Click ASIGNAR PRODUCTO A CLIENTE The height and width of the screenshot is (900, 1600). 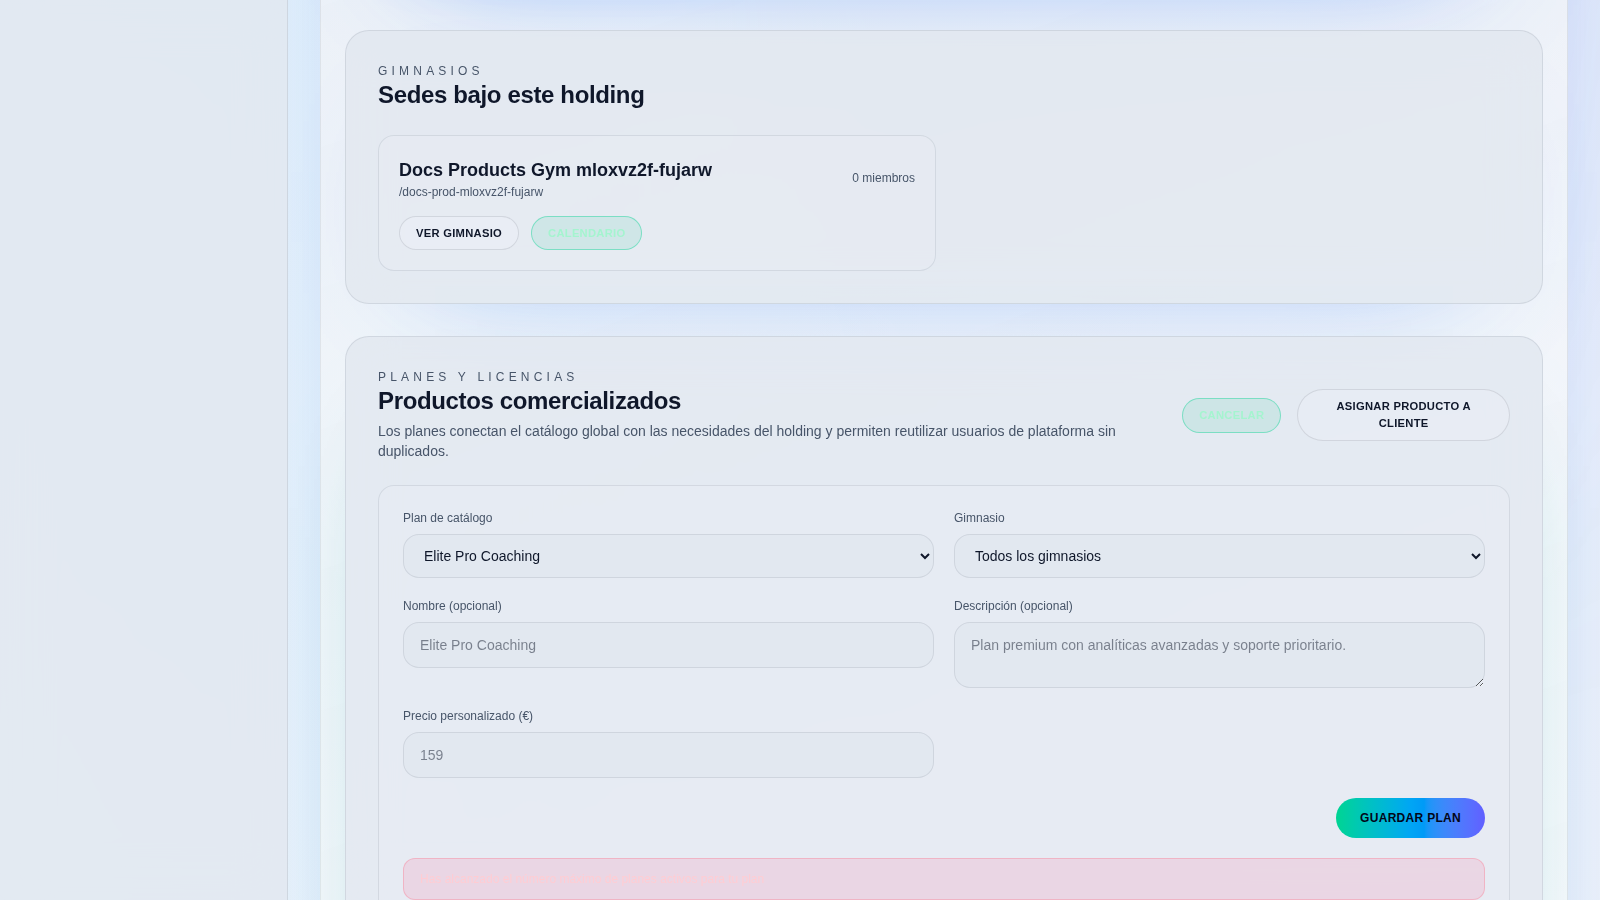[x=1402, y=415]
